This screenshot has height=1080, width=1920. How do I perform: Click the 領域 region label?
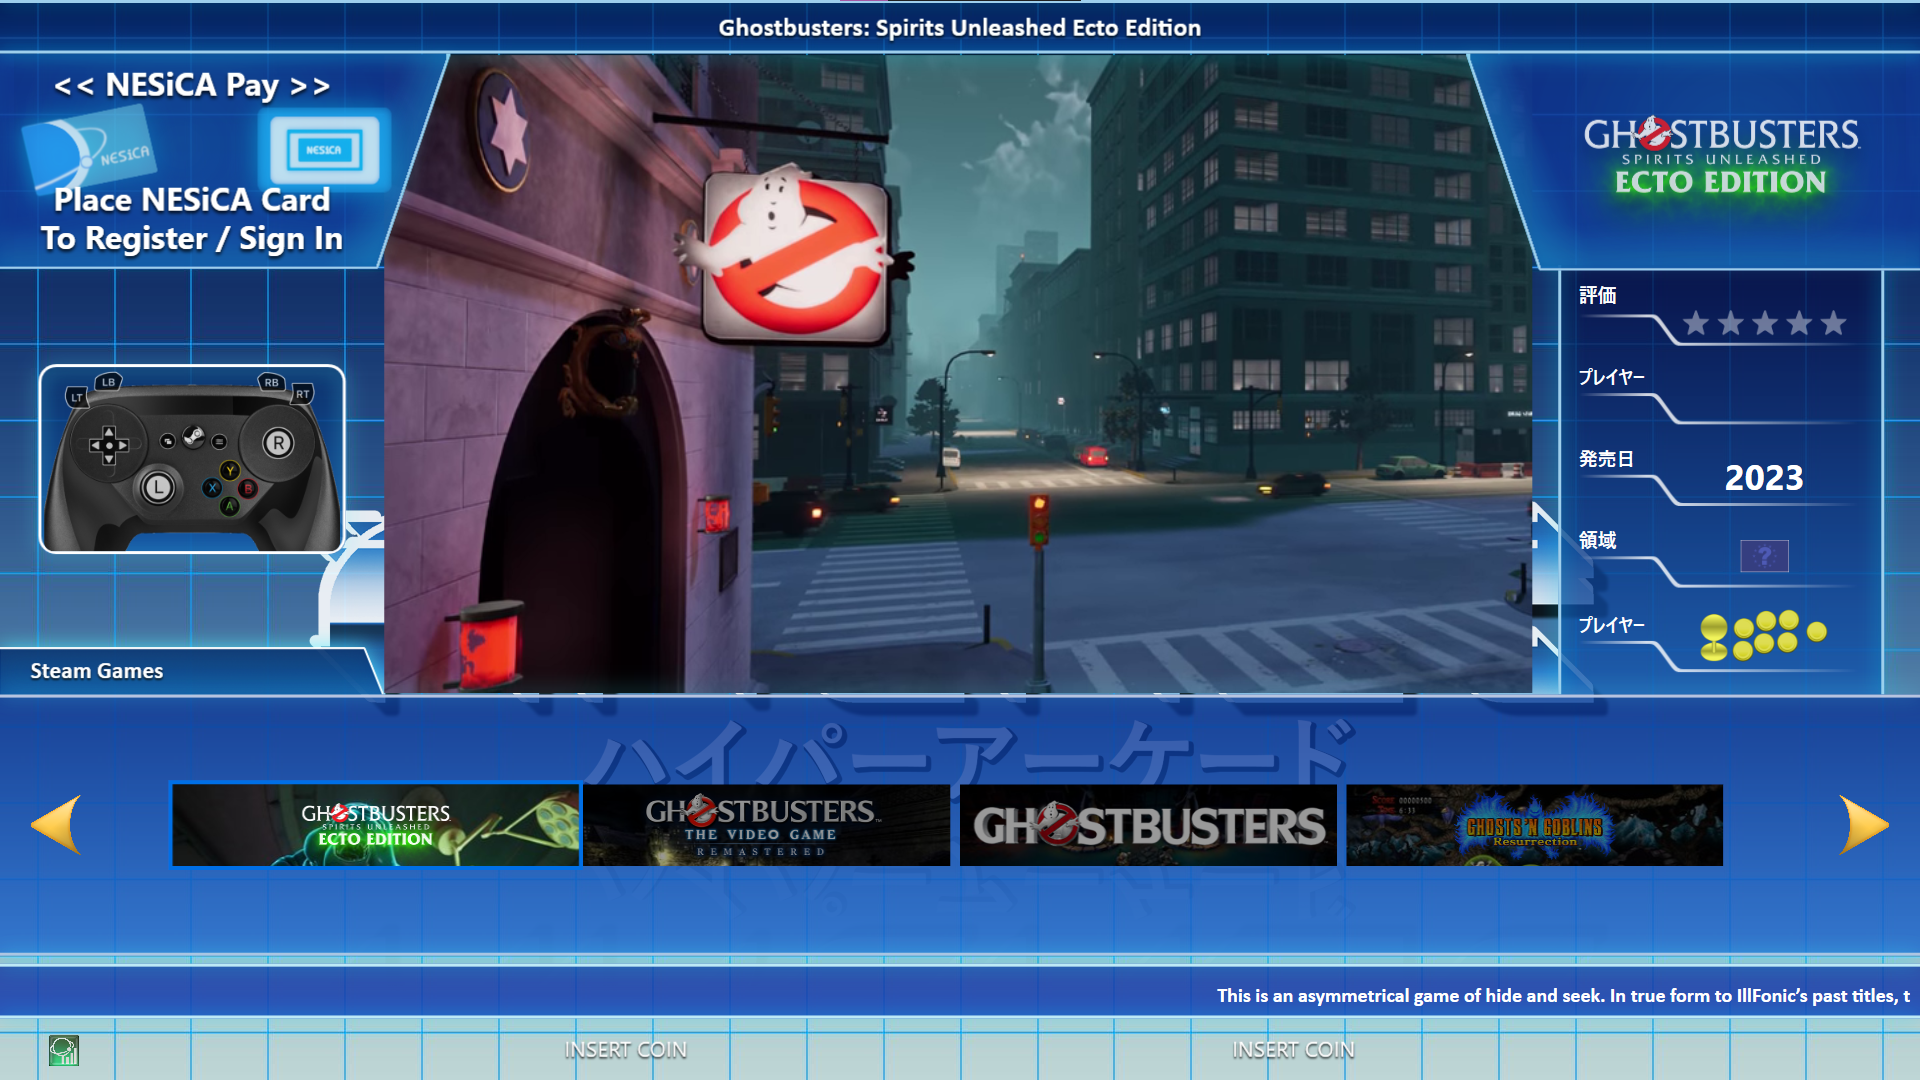click(x=1598, y=541)
